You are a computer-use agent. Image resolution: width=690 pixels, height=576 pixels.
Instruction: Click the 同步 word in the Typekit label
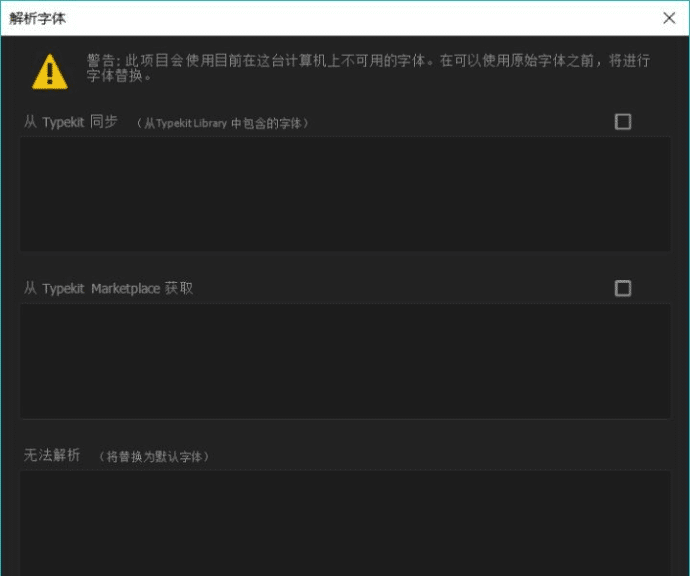103,122
